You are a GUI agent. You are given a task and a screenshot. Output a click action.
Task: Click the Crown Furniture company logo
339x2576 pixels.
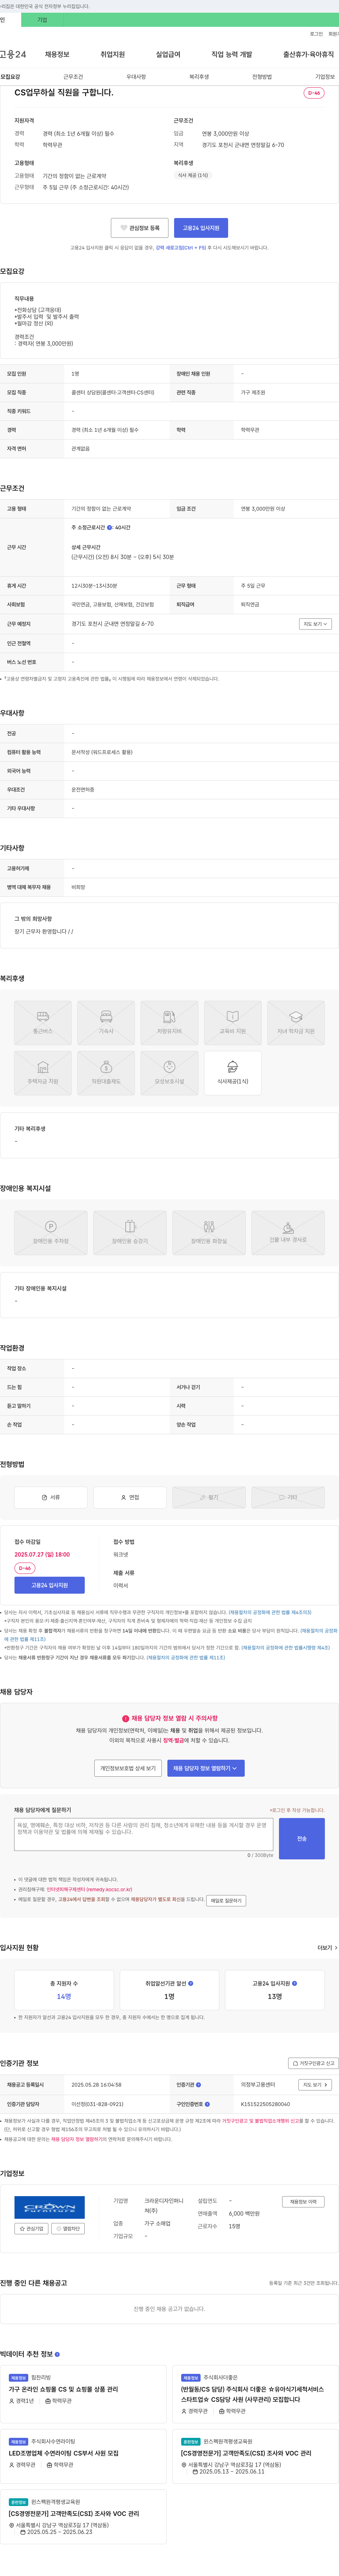coord(49,2207)
